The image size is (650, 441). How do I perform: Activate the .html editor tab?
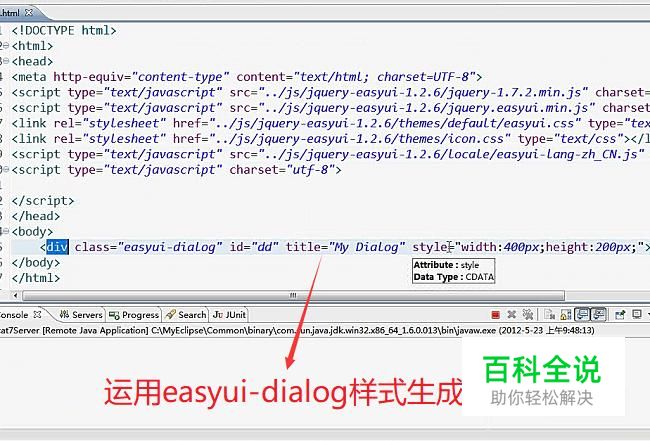pyautogui.click(x=10, y=13)
